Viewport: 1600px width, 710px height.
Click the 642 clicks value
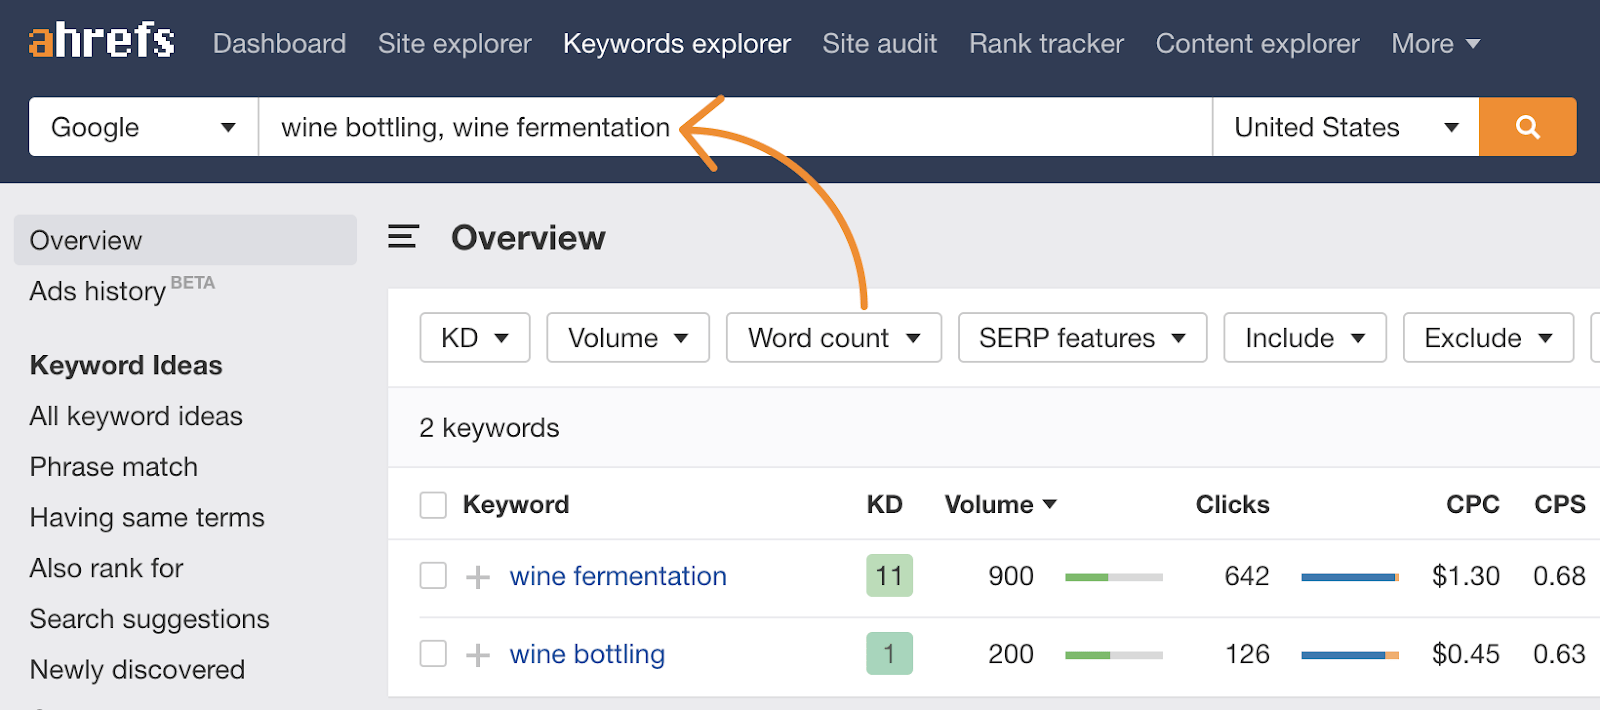pyautogui.click(x=1247, y=576)
